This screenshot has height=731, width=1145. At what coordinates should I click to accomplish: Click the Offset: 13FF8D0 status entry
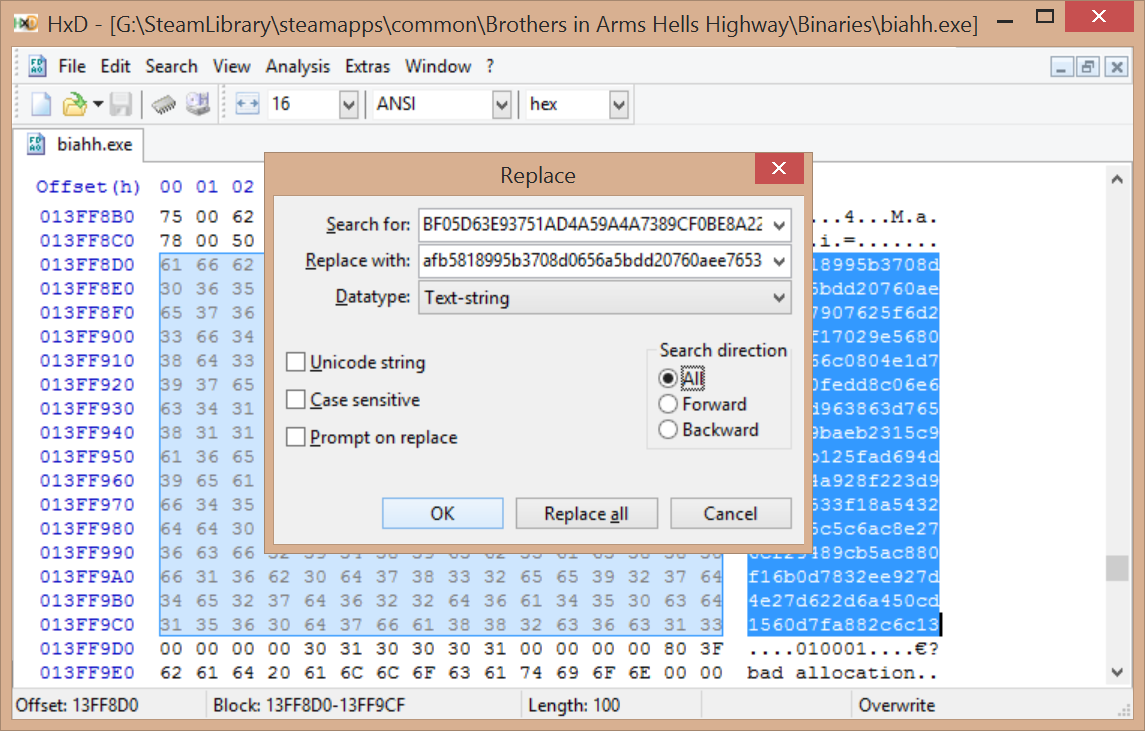click(77, 705)
